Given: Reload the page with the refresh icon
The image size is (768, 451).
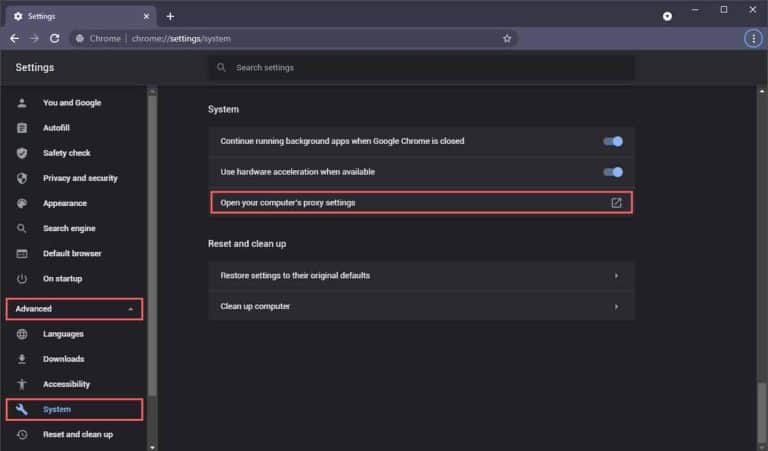Looking at the screenshot, I should click(56, 38).
